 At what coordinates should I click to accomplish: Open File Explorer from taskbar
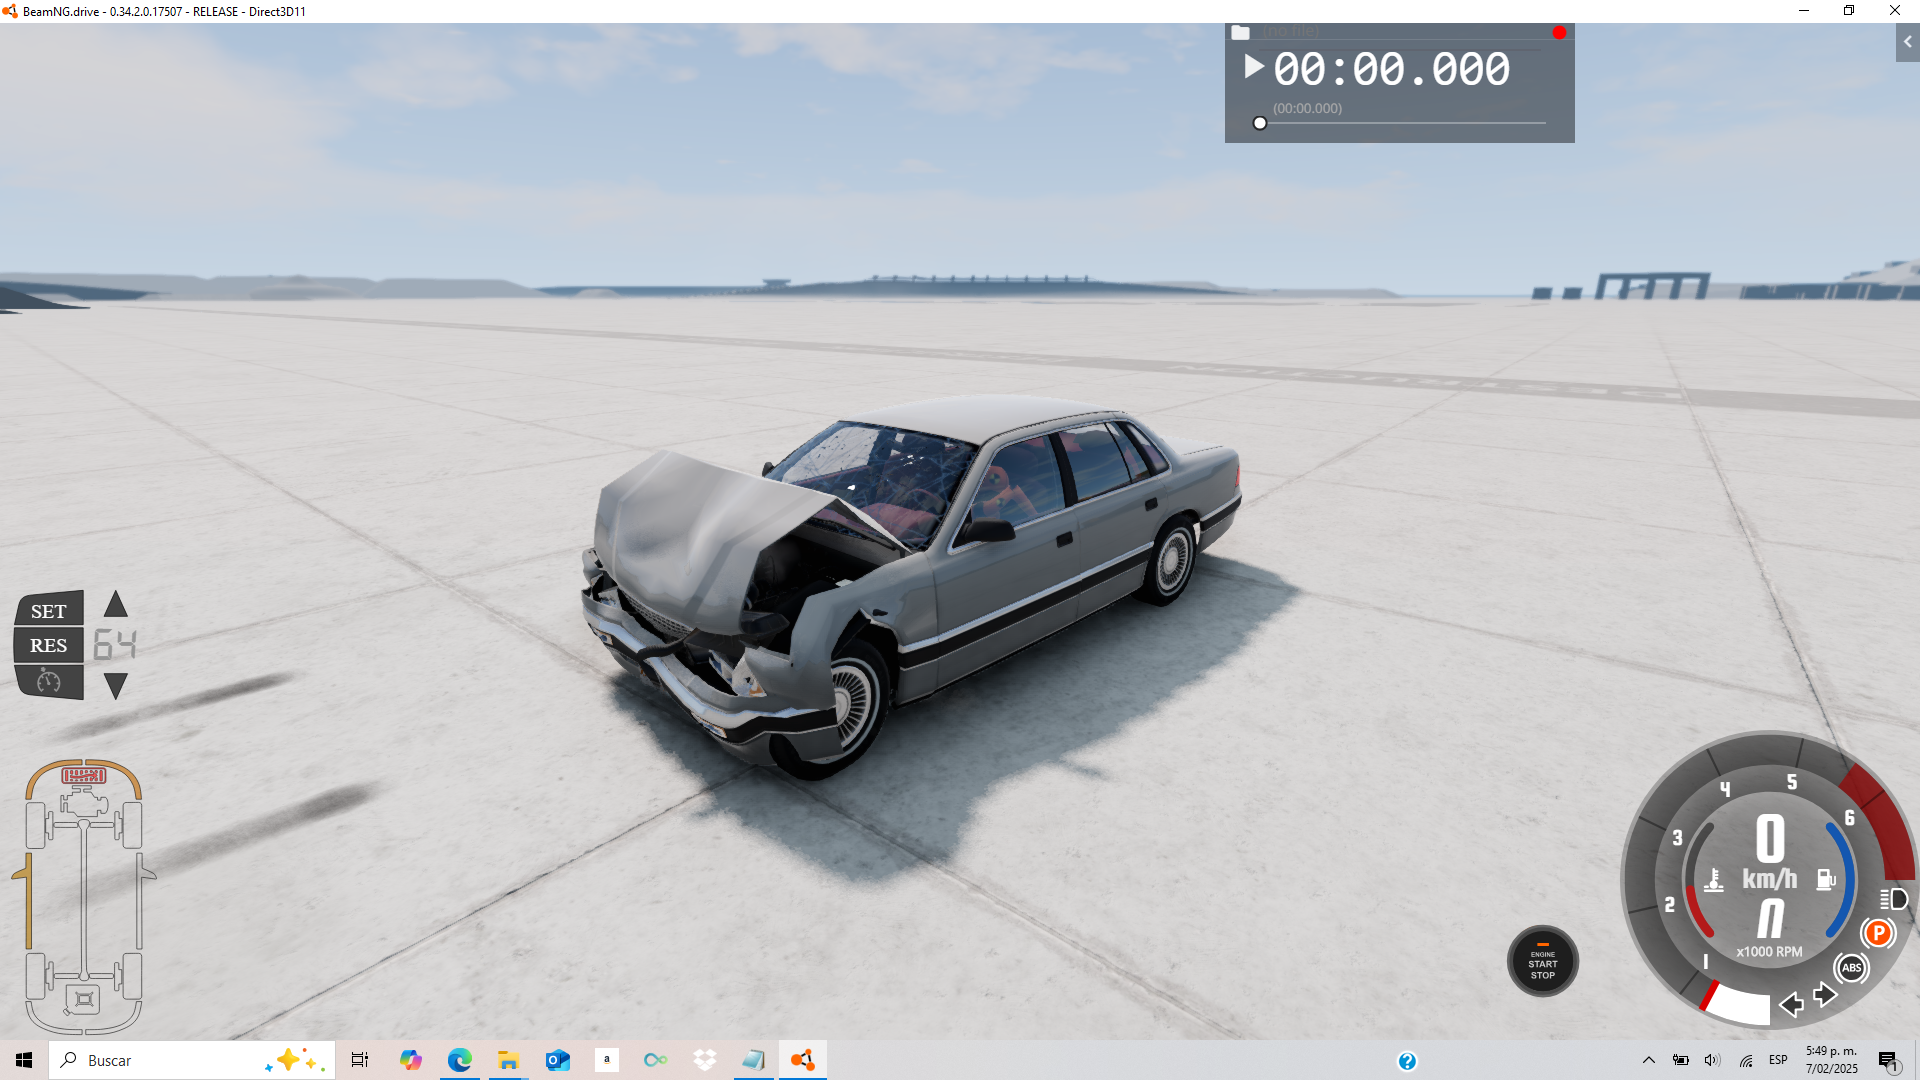coord(508,1060)
